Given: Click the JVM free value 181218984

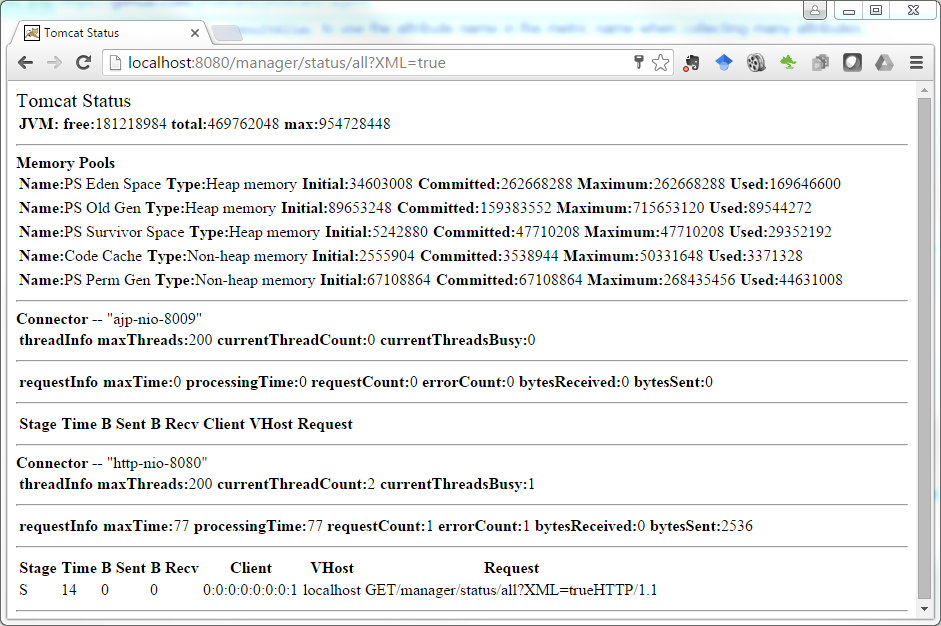Looking at the screenshot, I should 131,124.
